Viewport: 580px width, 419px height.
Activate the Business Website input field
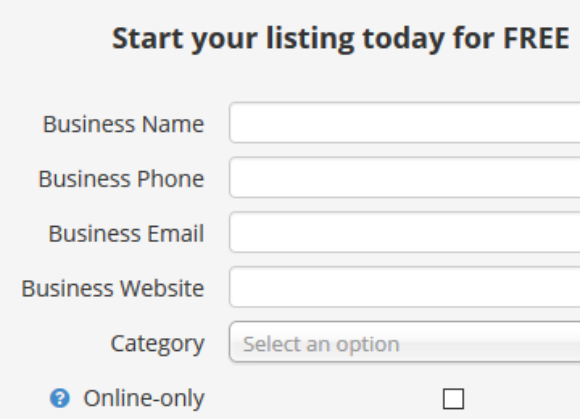pyautogui.click(x=405, y=287)
